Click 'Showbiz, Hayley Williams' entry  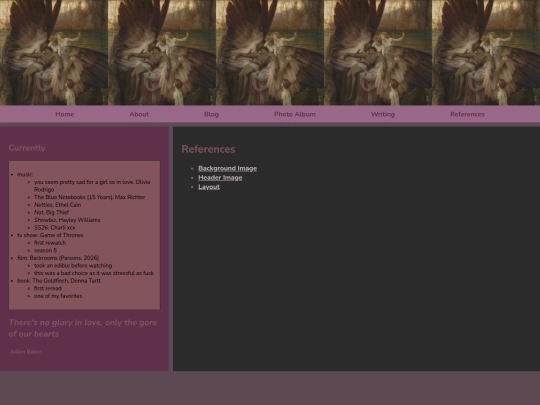[x=67, y=220]
